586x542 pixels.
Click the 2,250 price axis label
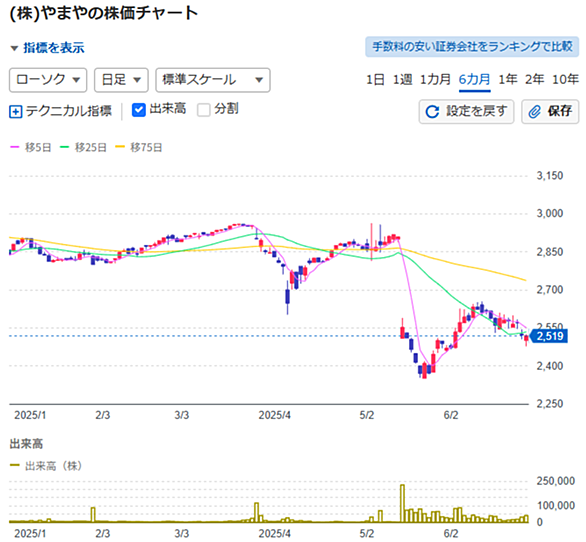[550, 404]
